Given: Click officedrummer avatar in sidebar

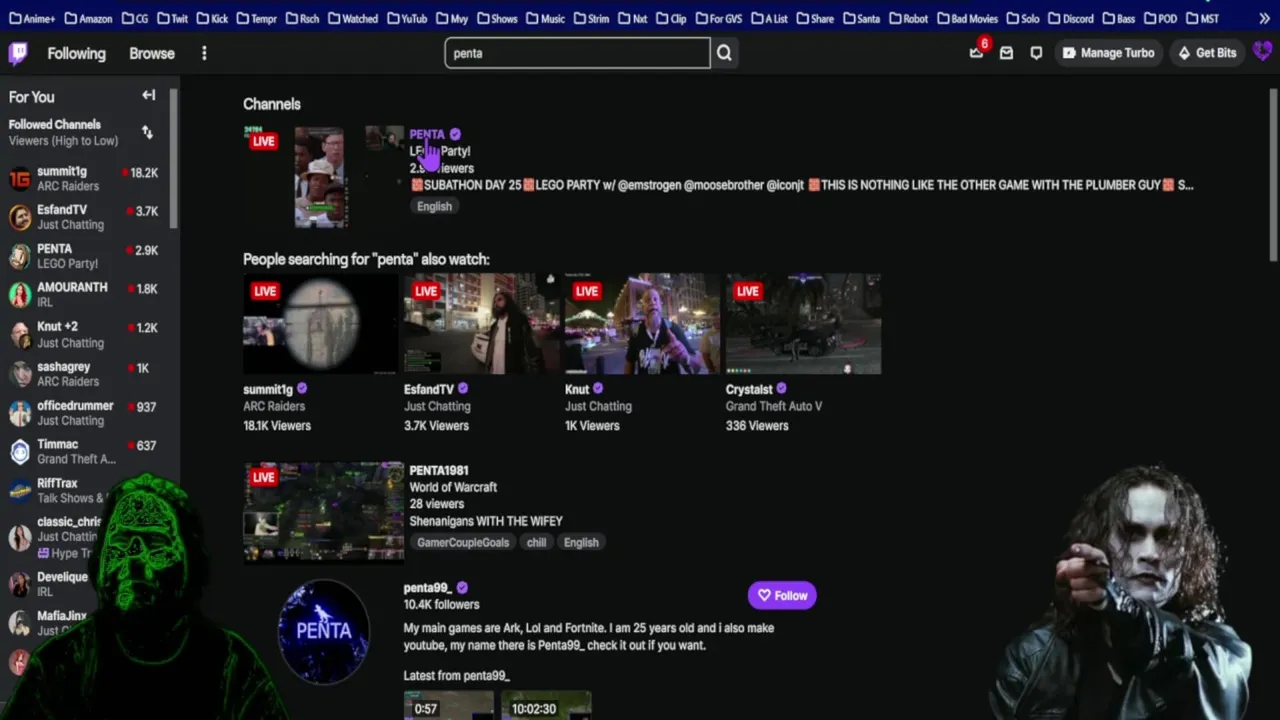Looking at the screenshot, I should [20, 413].
